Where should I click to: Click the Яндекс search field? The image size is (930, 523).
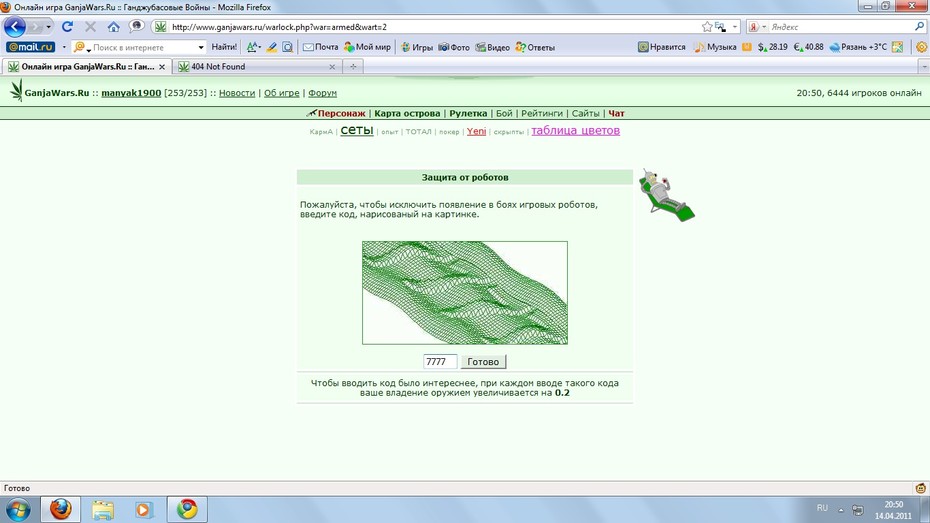click(840, 27)
